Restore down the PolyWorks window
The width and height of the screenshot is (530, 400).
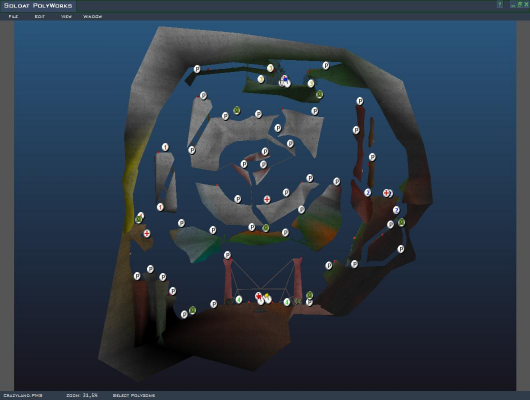click(520, 4)
